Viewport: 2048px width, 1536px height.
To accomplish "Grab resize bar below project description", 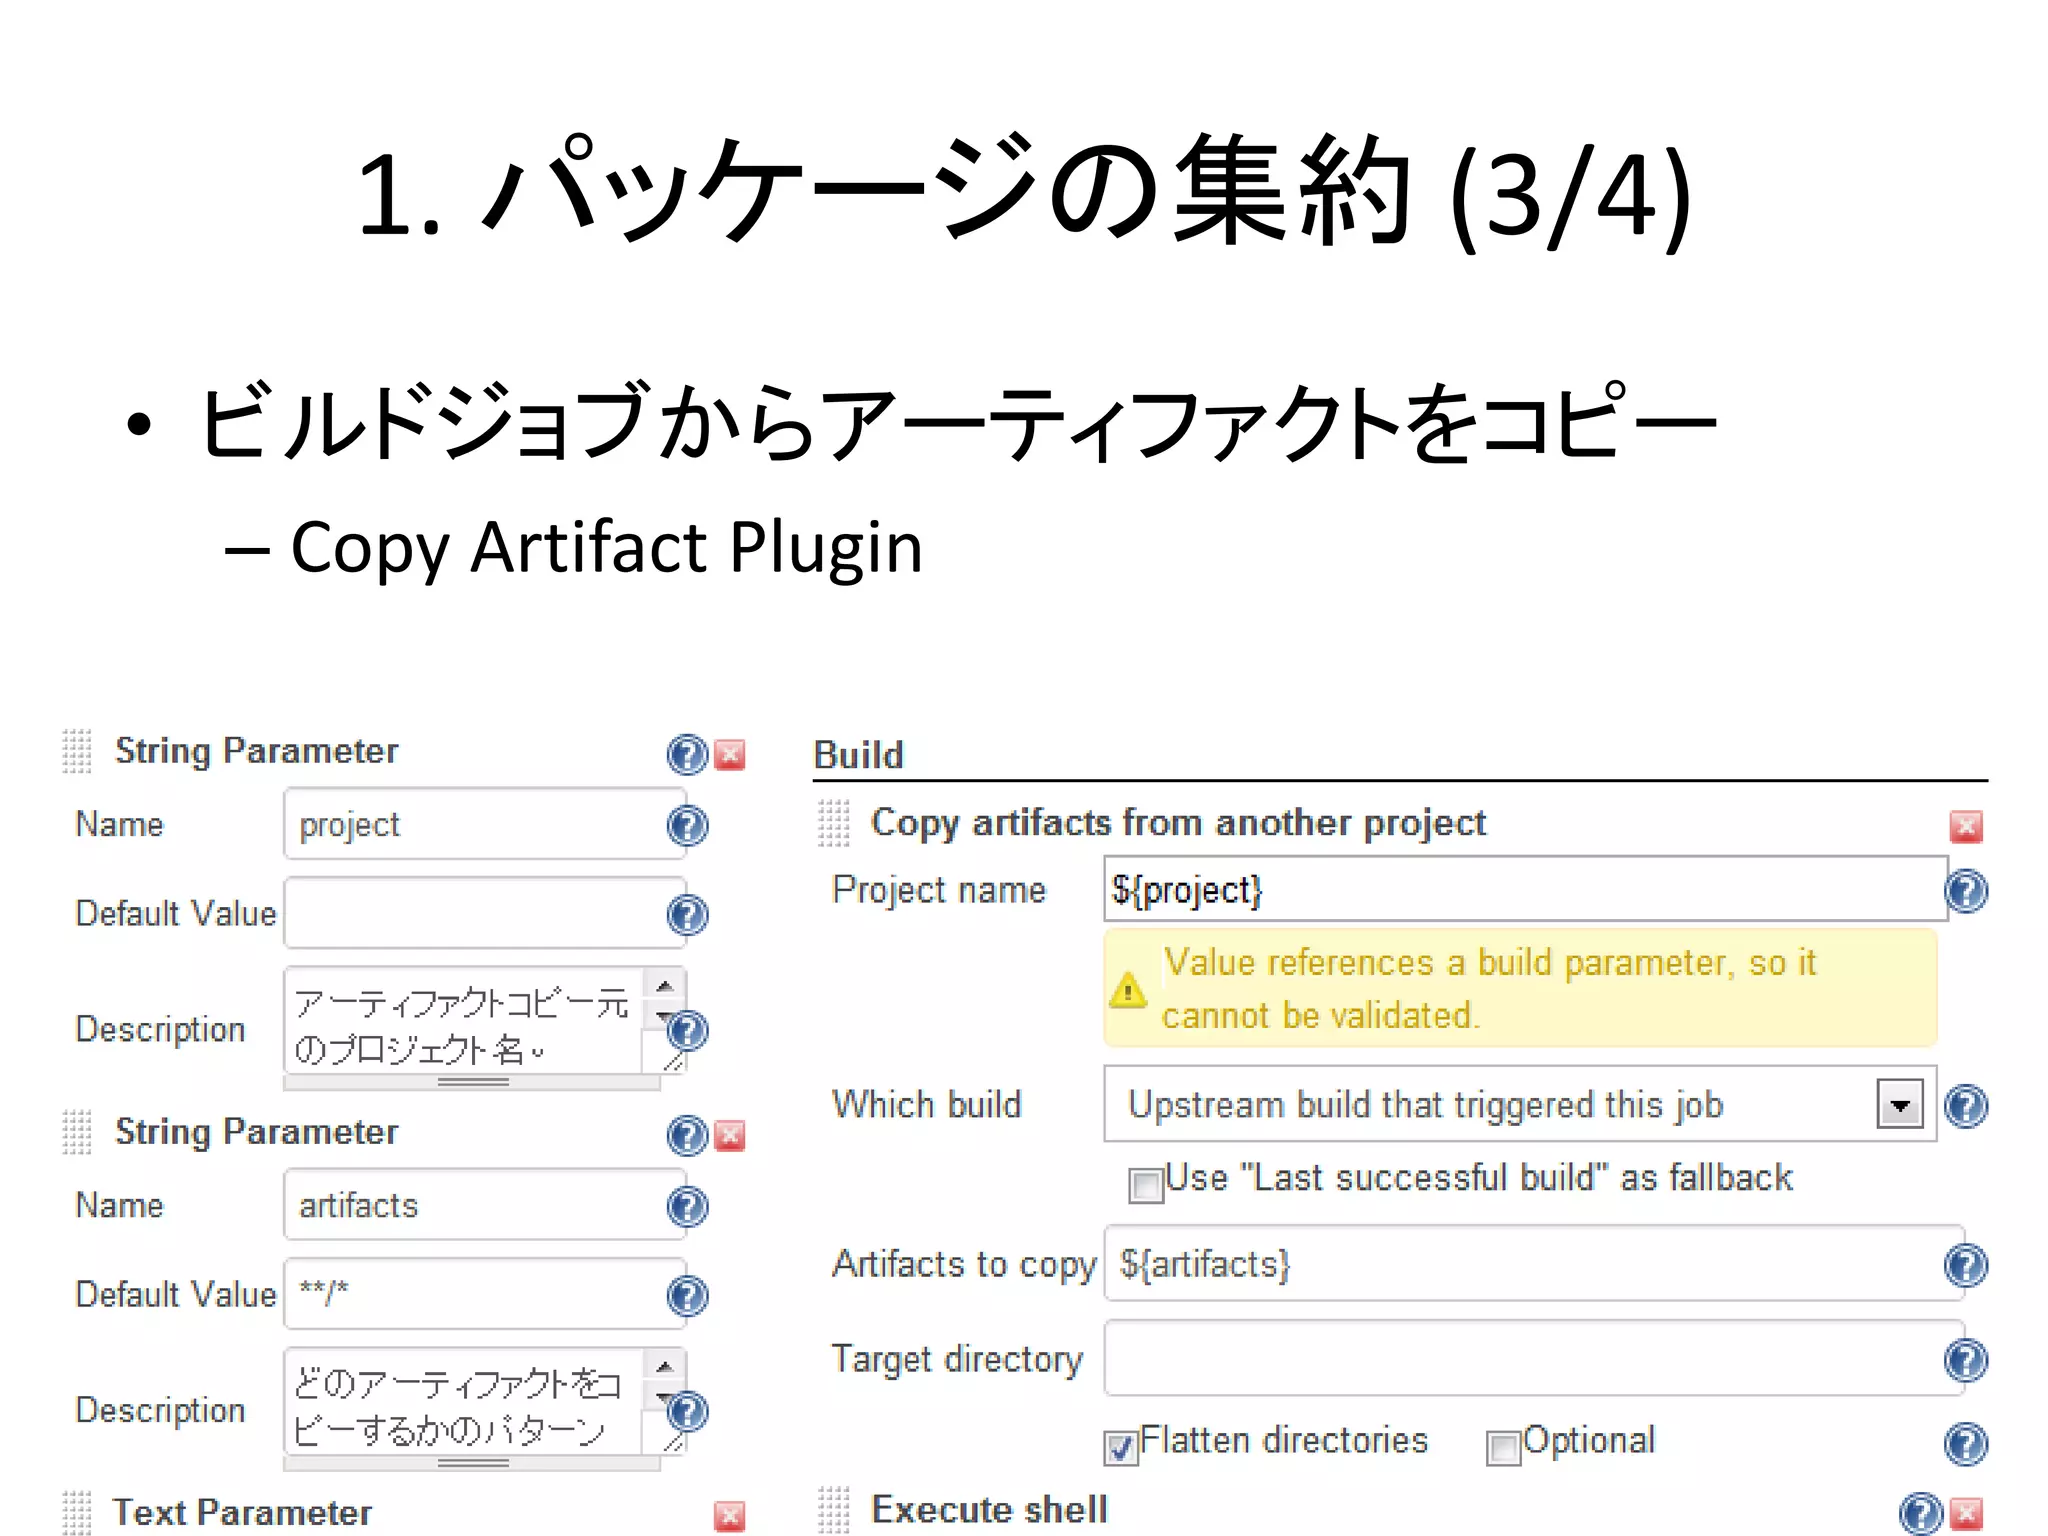I will click(472, 1083).
